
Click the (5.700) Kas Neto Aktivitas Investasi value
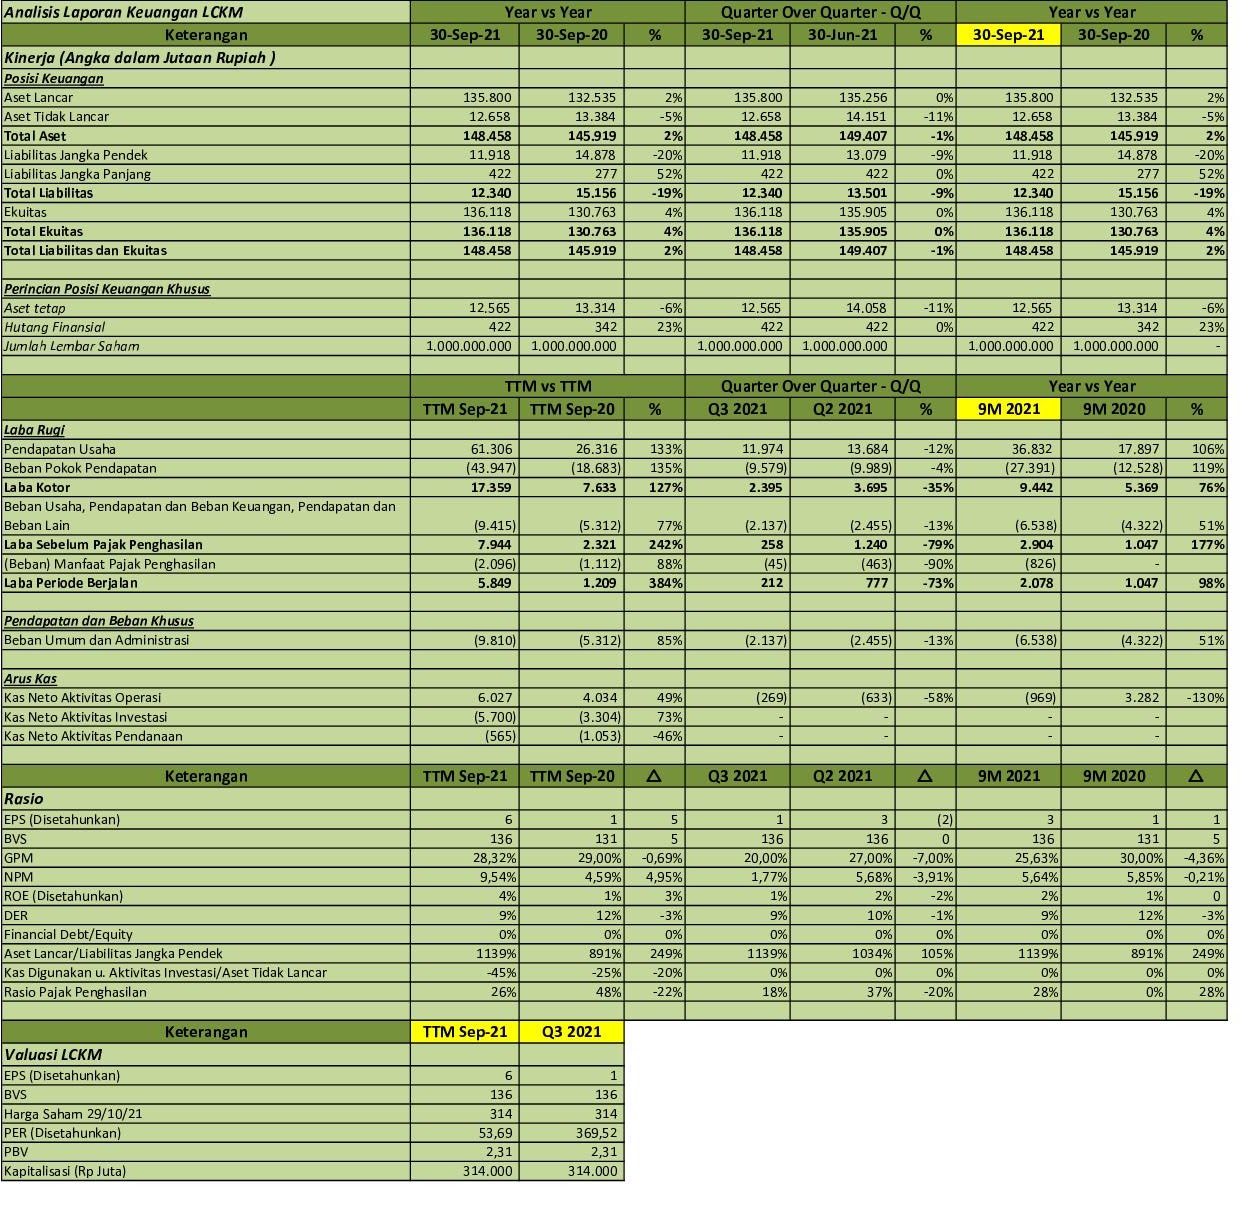(495, 717)
